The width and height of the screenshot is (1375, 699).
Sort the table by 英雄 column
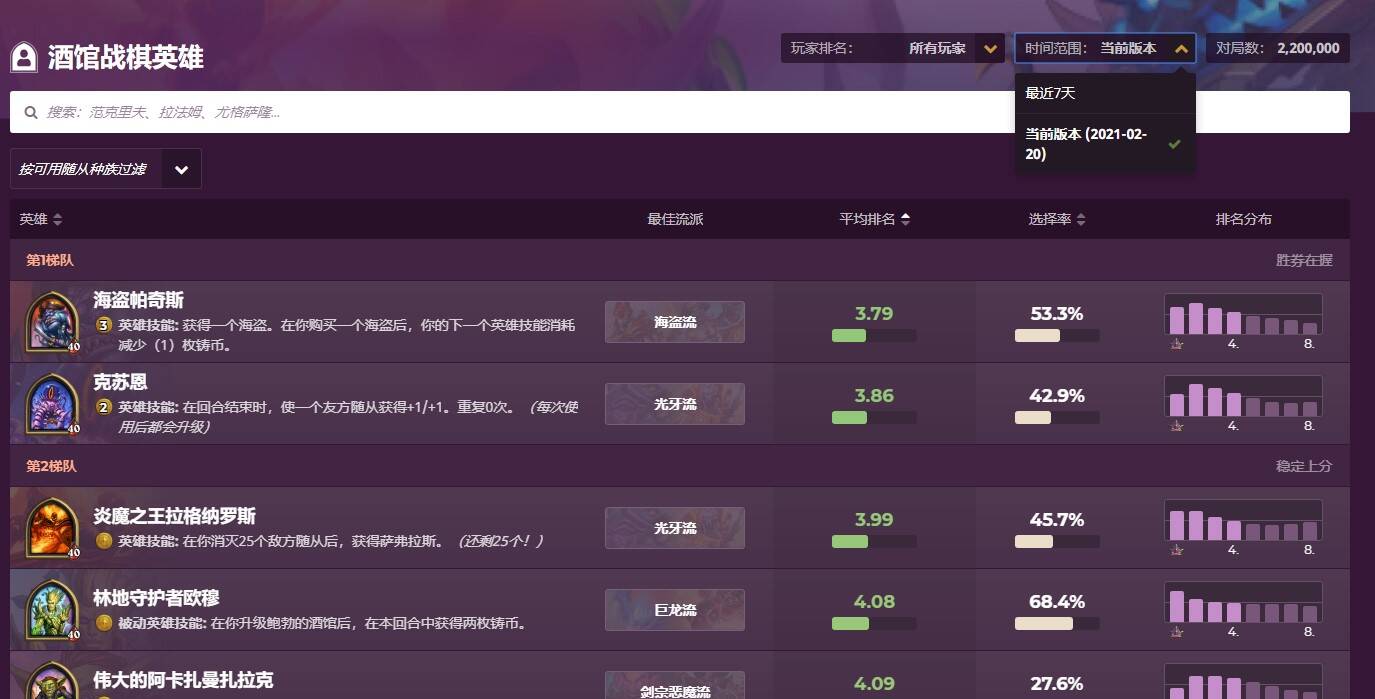40,219
